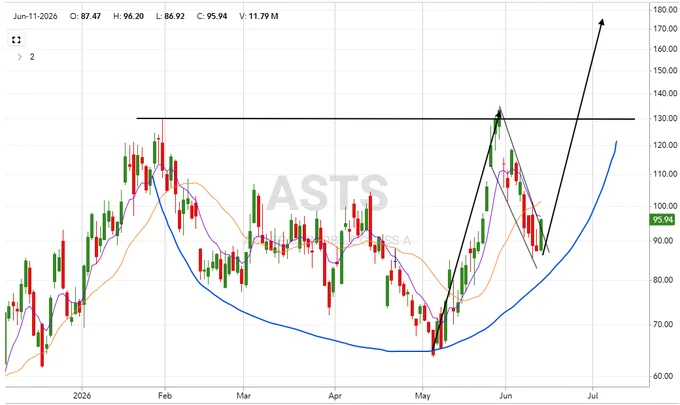Click the close value C: 95.94
680x405 pixels.
click(x=212, y=16)
